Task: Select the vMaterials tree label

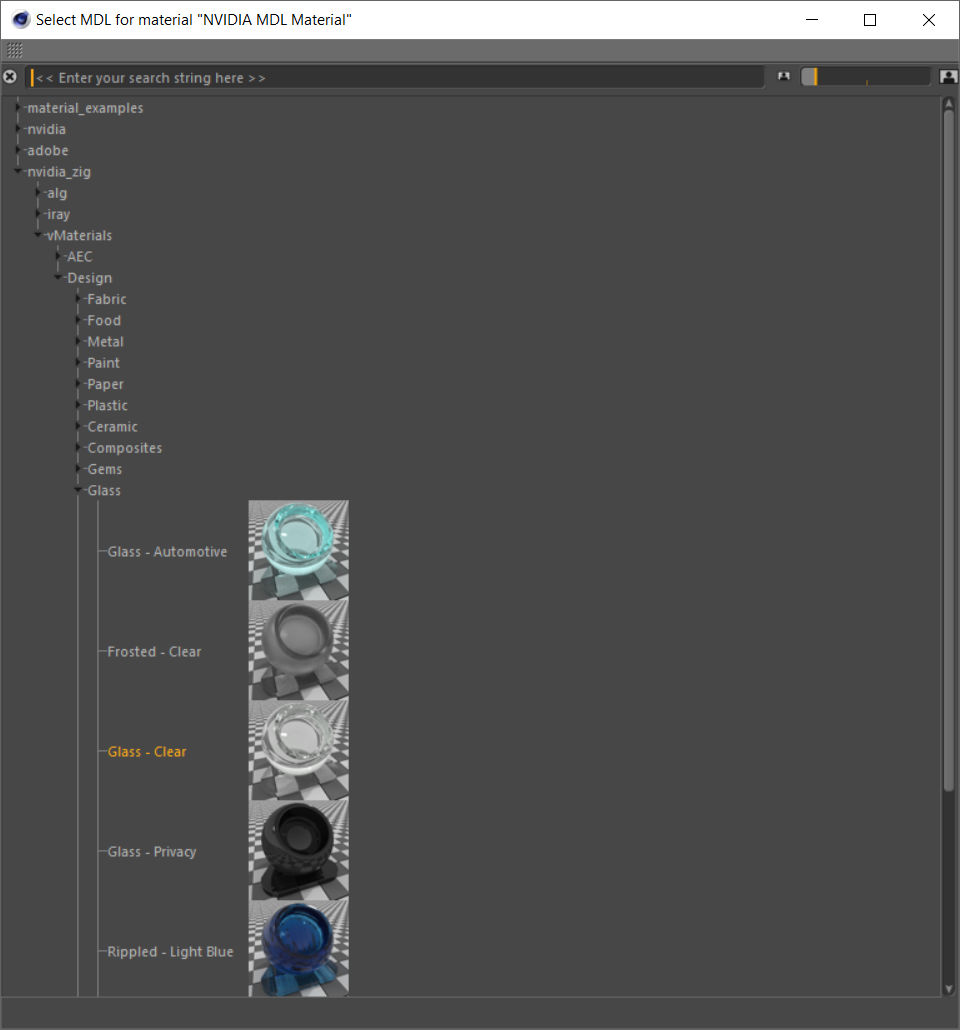Action: click(79, 235)
